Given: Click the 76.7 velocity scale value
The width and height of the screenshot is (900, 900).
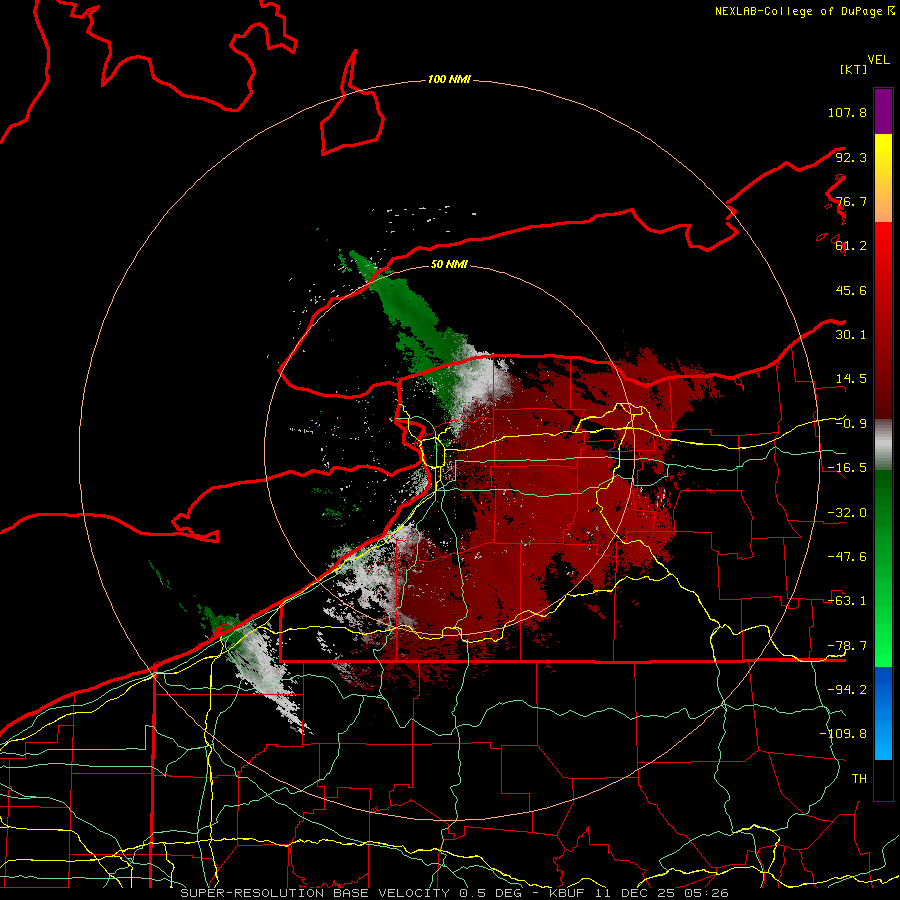Looking at the screenshot, I should pos(851,201).
